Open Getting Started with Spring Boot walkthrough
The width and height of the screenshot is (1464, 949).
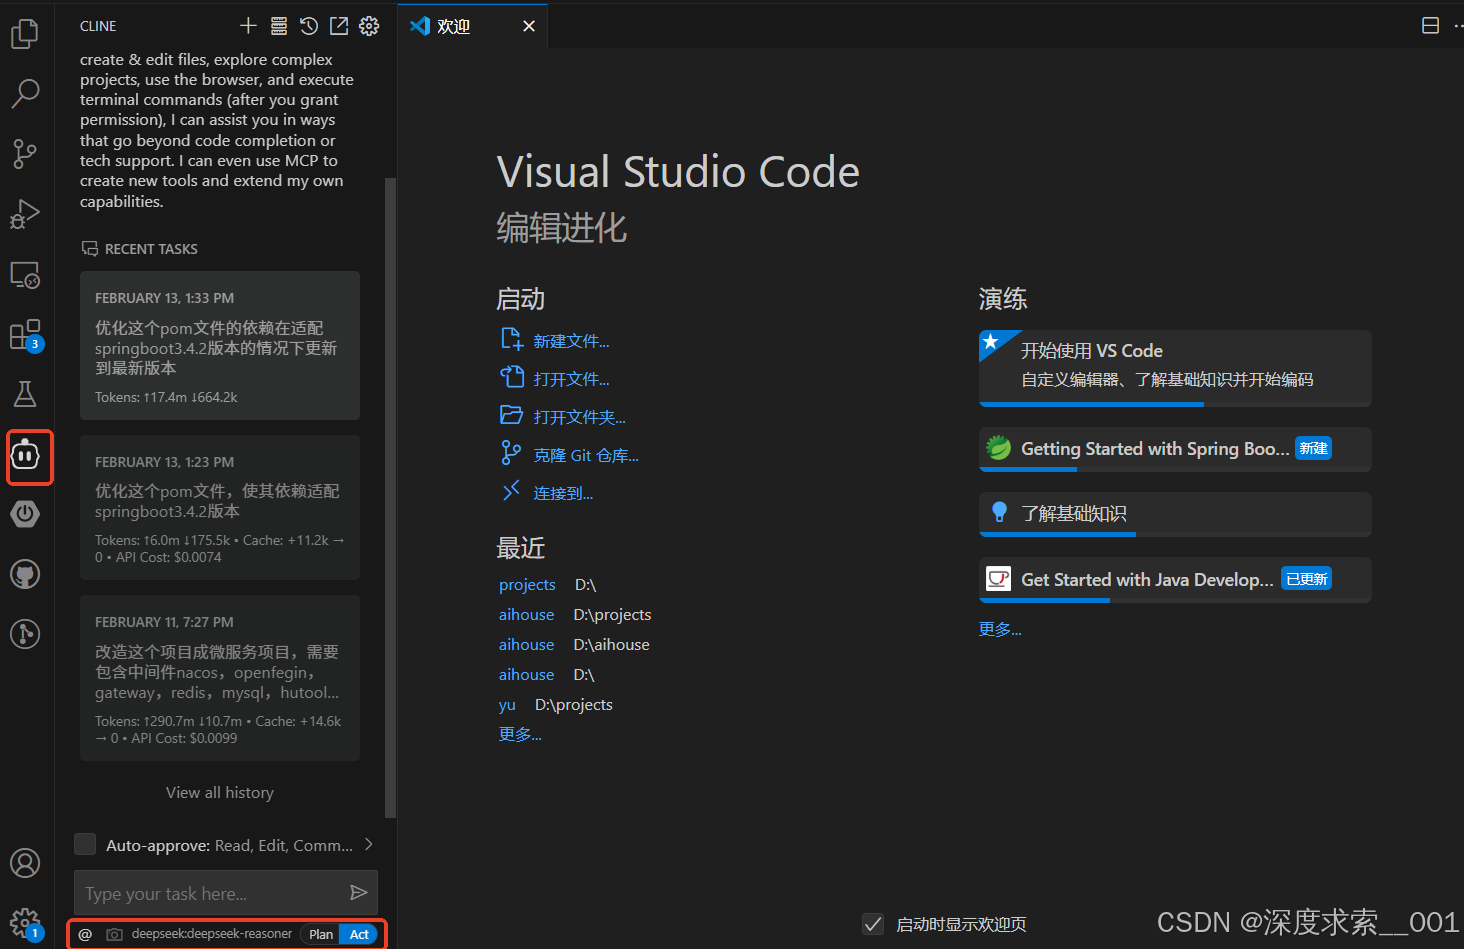coord(1175,449)
